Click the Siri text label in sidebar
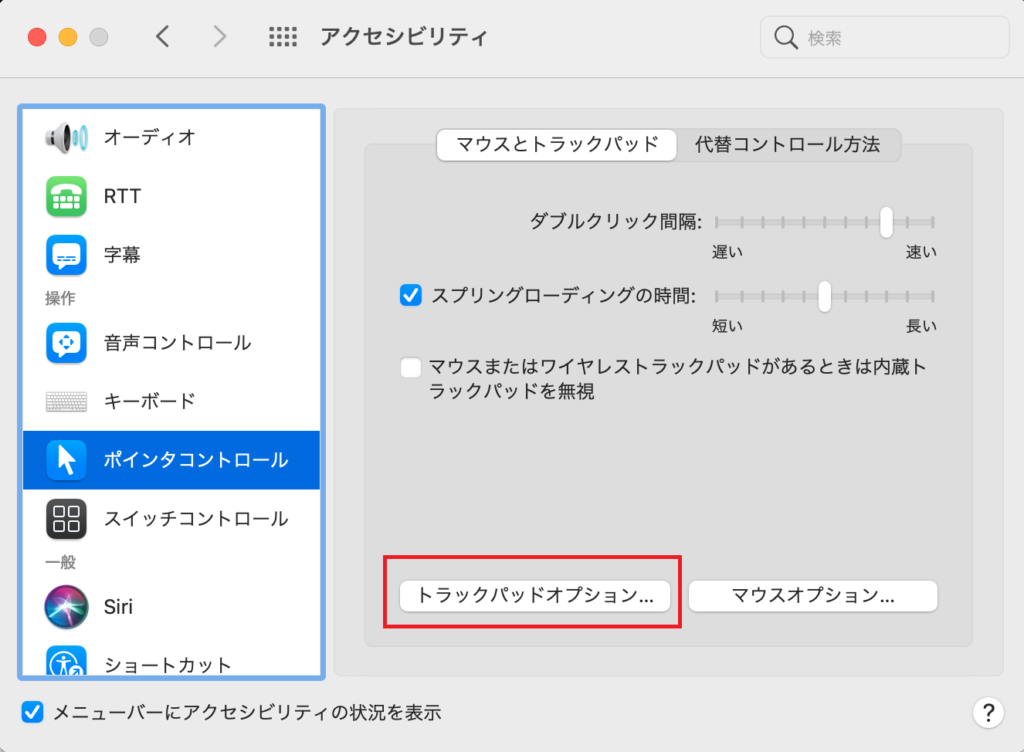 118,607
